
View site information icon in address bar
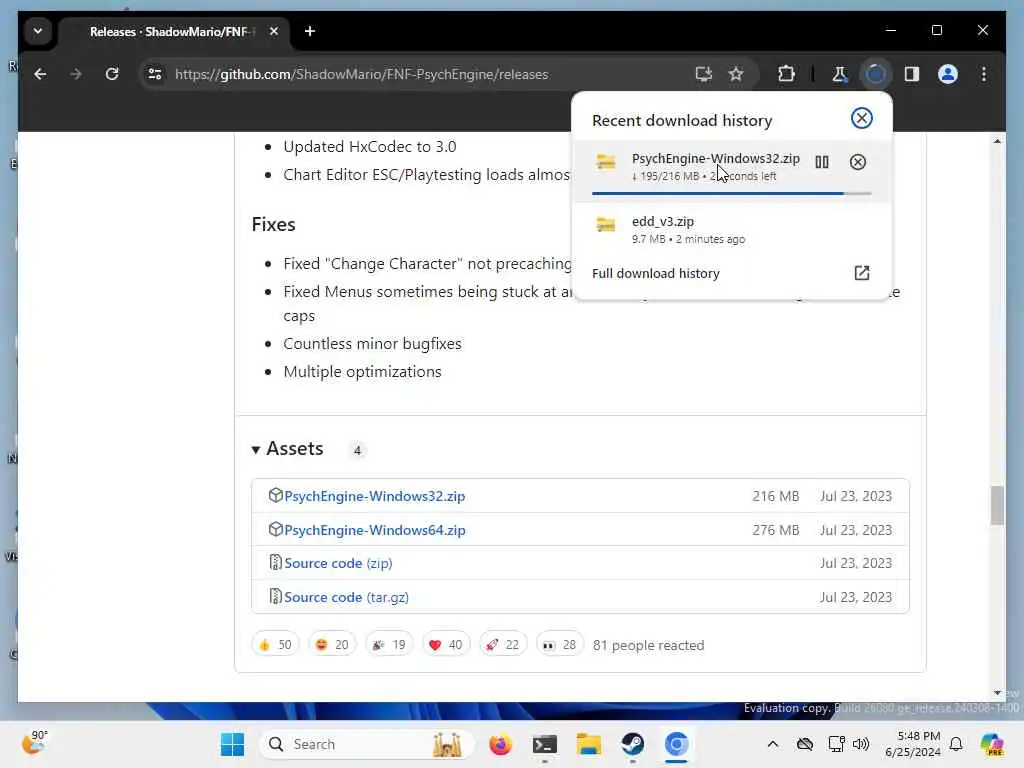tap(155, 74)
